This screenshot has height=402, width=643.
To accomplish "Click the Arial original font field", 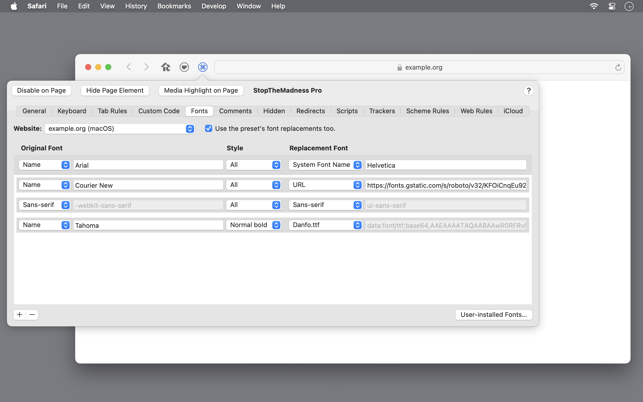I will [148, 165].
